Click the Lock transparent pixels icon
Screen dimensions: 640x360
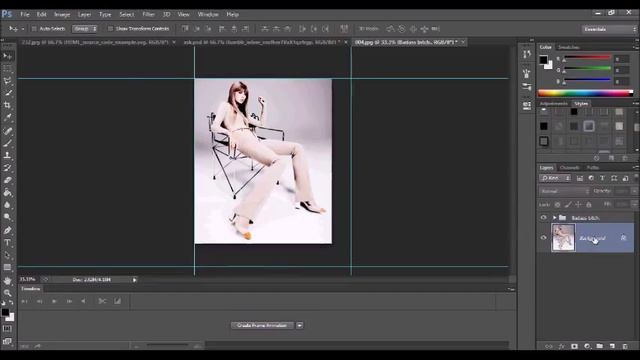click(x=558, y=204)
